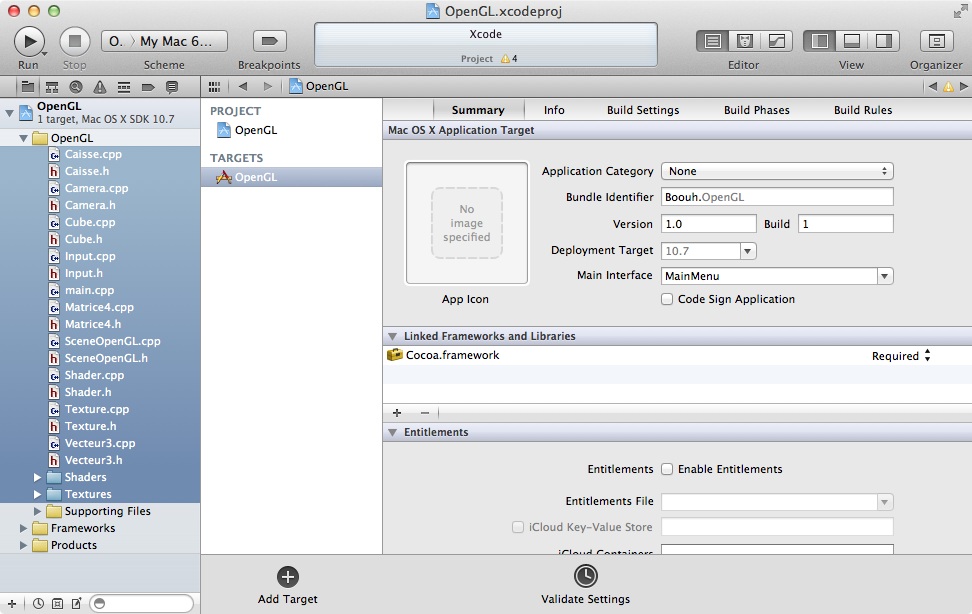Screen dimensions: 972x614
Task: Click the Run button in toolbar
Action: (x=29, y=41)
